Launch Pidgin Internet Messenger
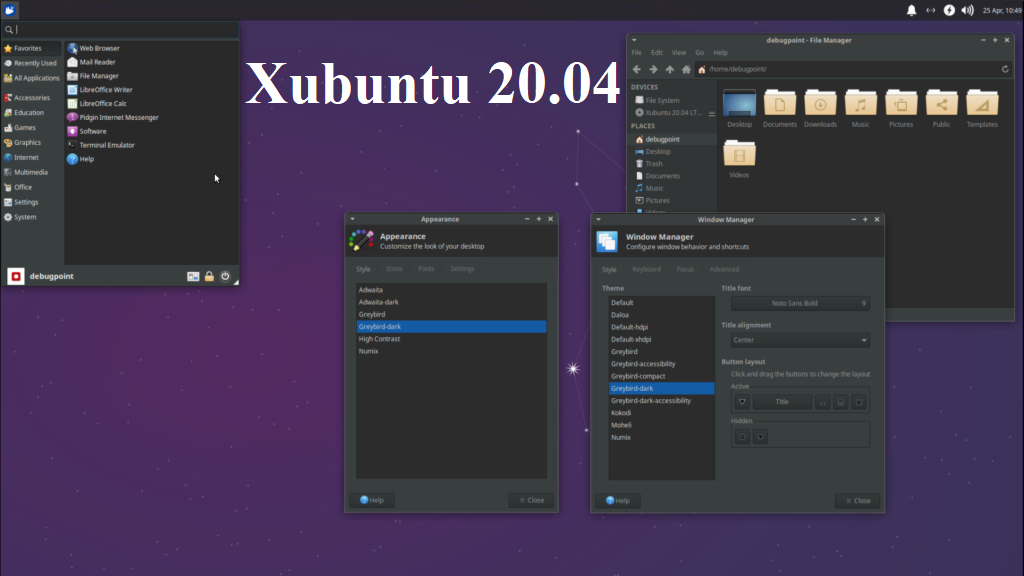Image resolution: width=1024 pixels, height=576 pixels. click(x=113, y=118)
